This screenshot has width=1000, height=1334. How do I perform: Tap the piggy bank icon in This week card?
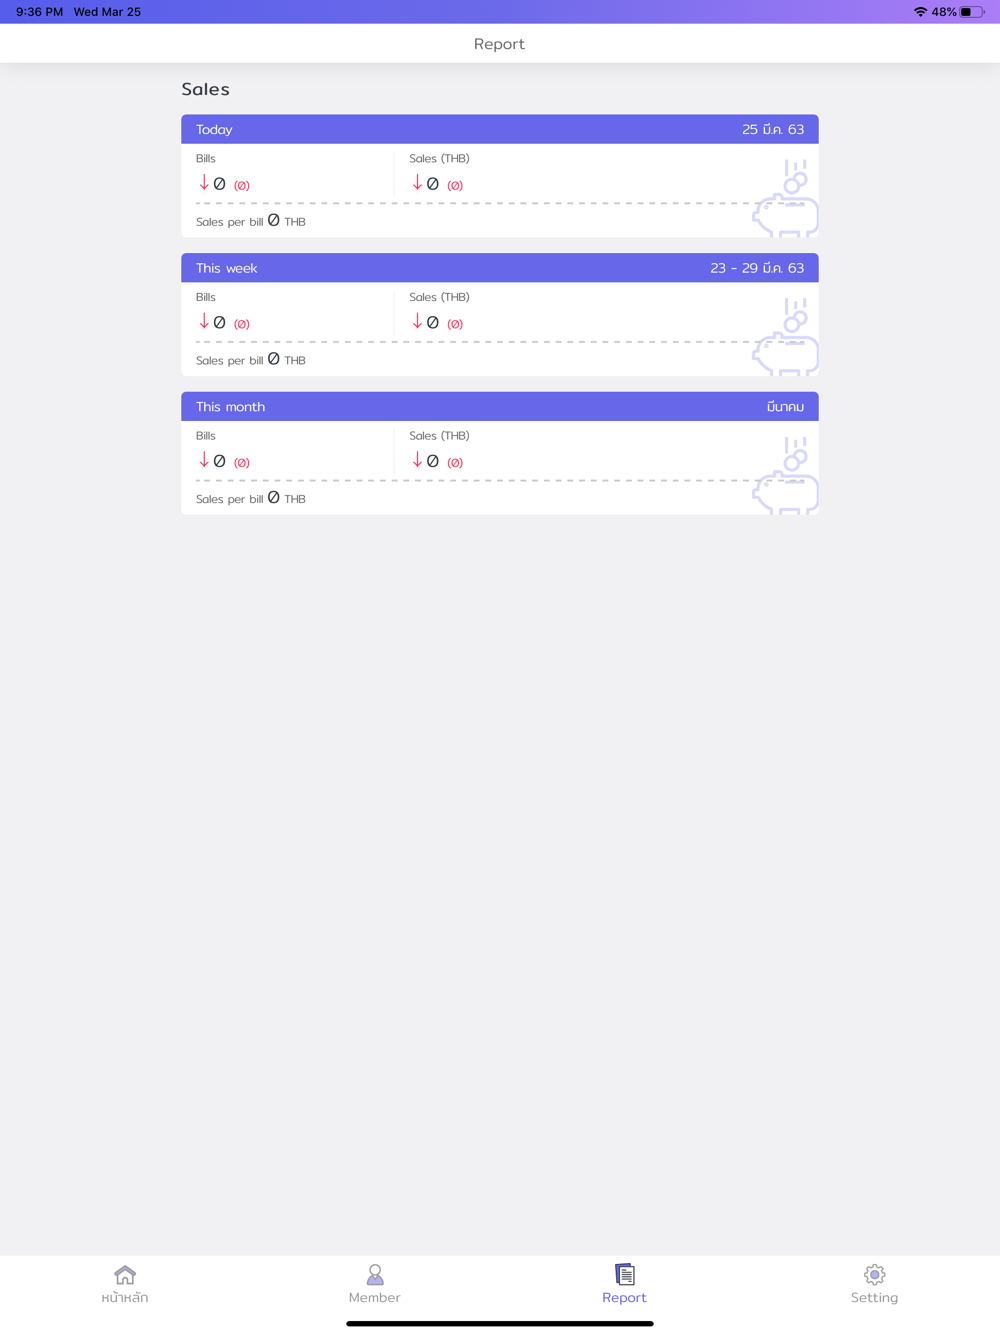click(786, 337)
